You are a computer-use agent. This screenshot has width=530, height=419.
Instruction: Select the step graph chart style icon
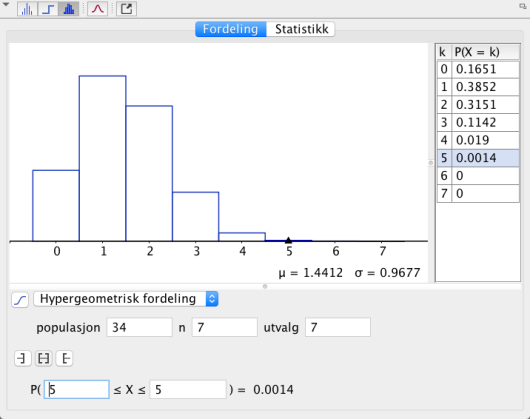coord(48,9)
